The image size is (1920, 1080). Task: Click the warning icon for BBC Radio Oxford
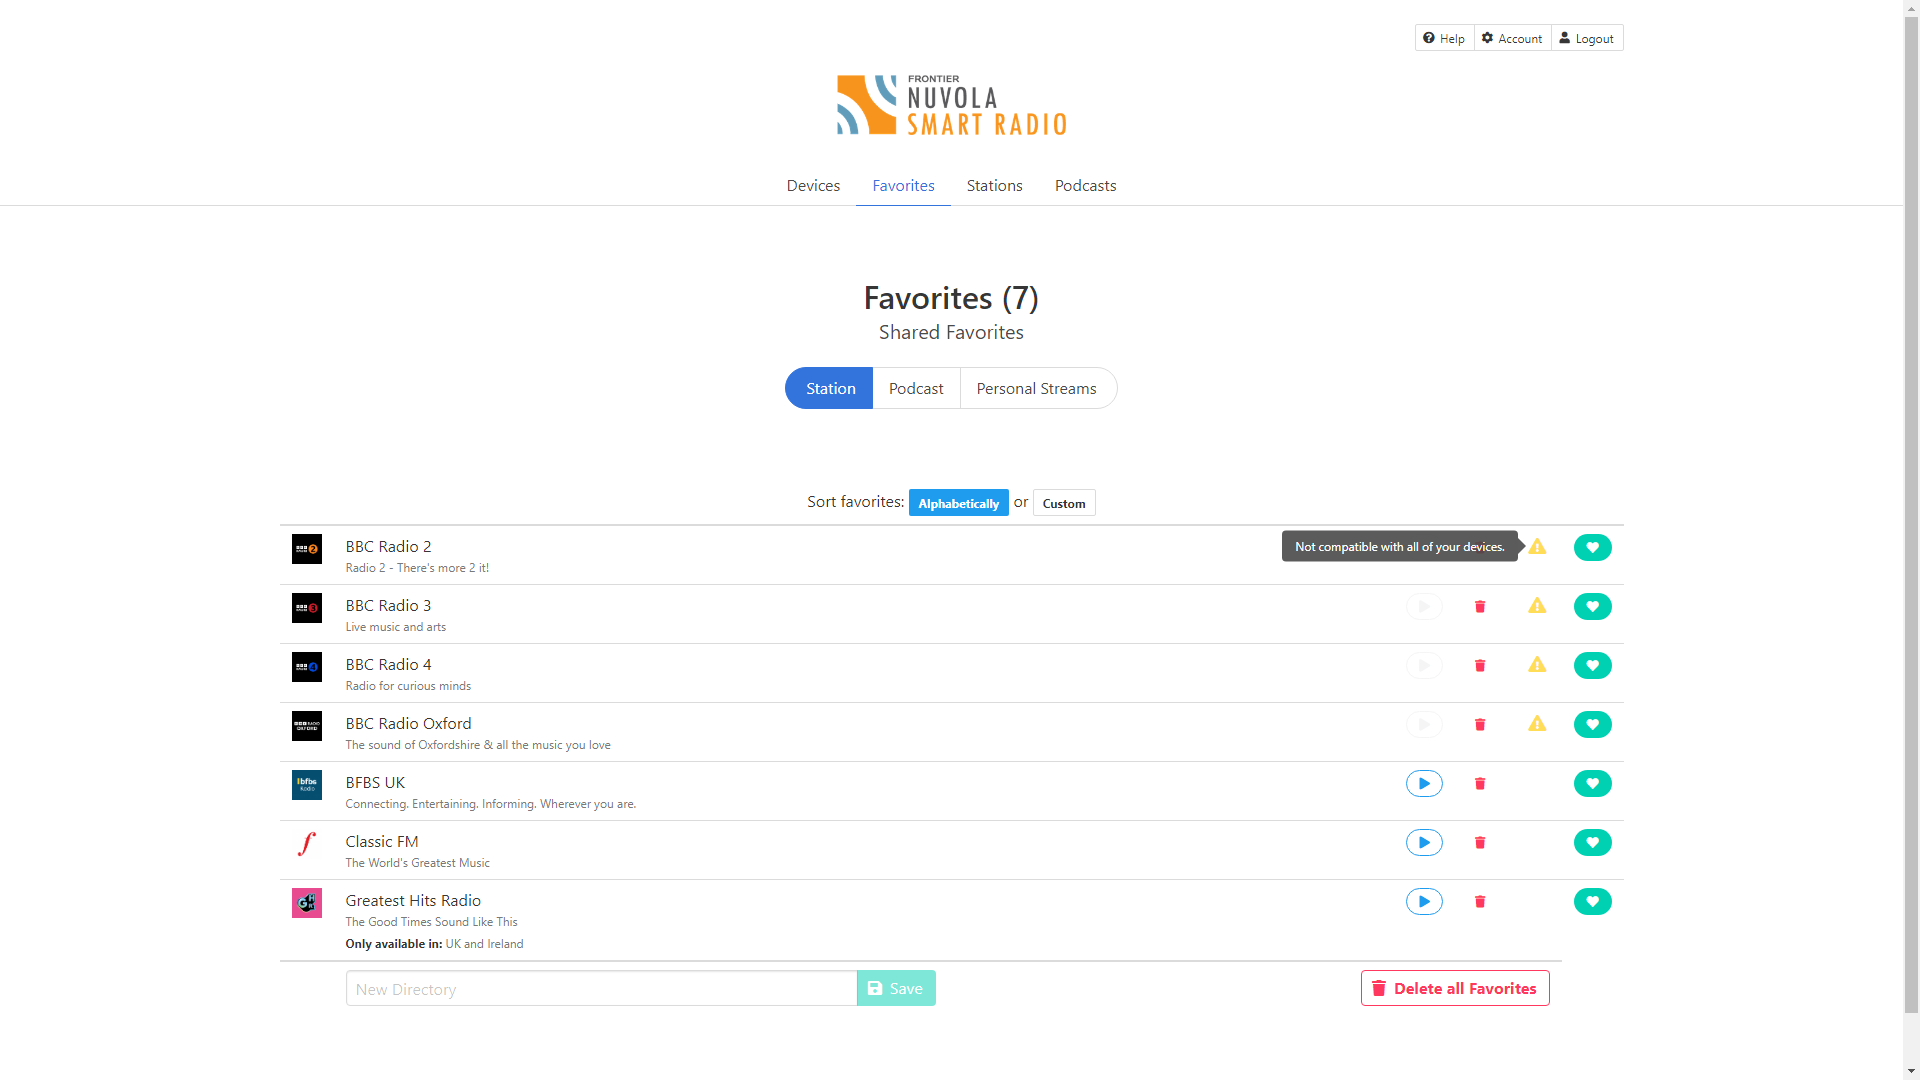pyautogui.click(x=1537, y=724)
